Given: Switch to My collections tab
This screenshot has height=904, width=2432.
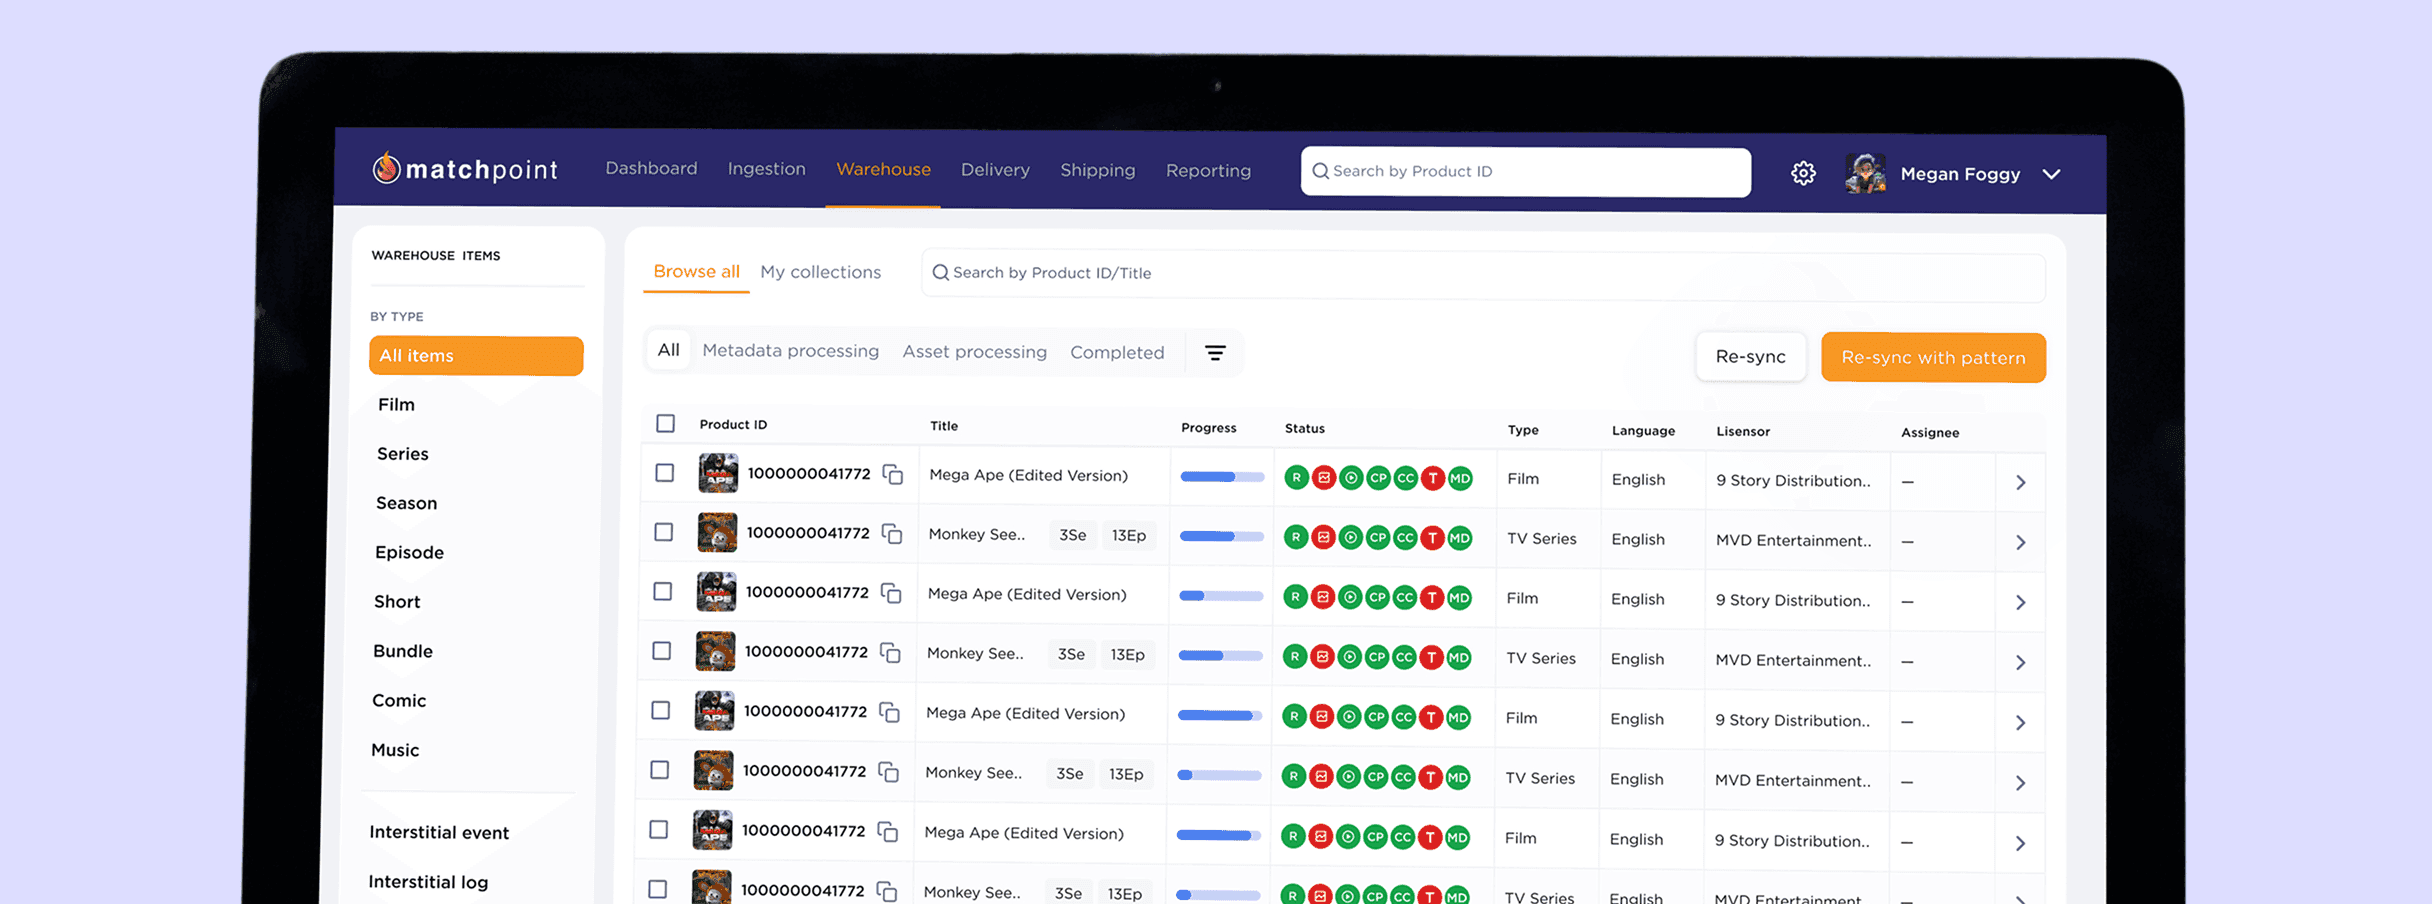Looking at the screenshot, I should tap(820, 272).
